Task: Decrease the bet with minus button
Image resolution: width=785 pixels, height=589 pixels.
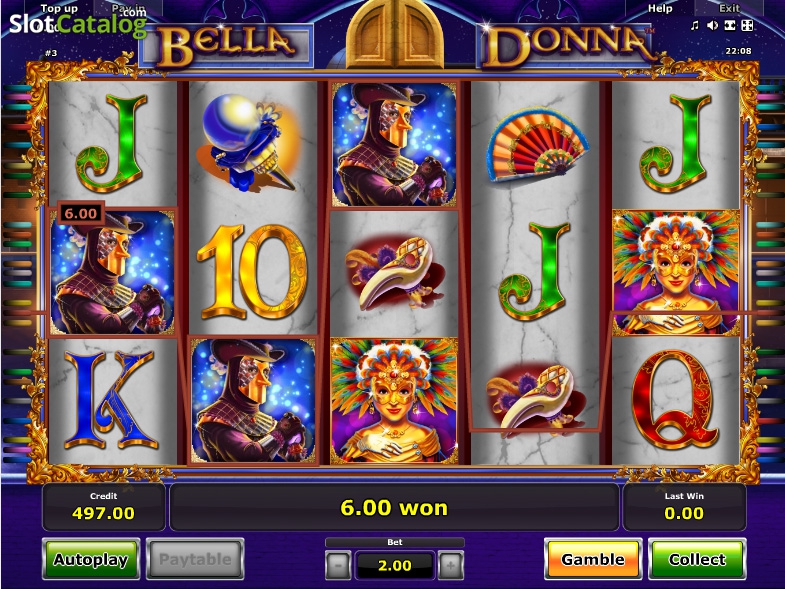Action: coord(338,565)
